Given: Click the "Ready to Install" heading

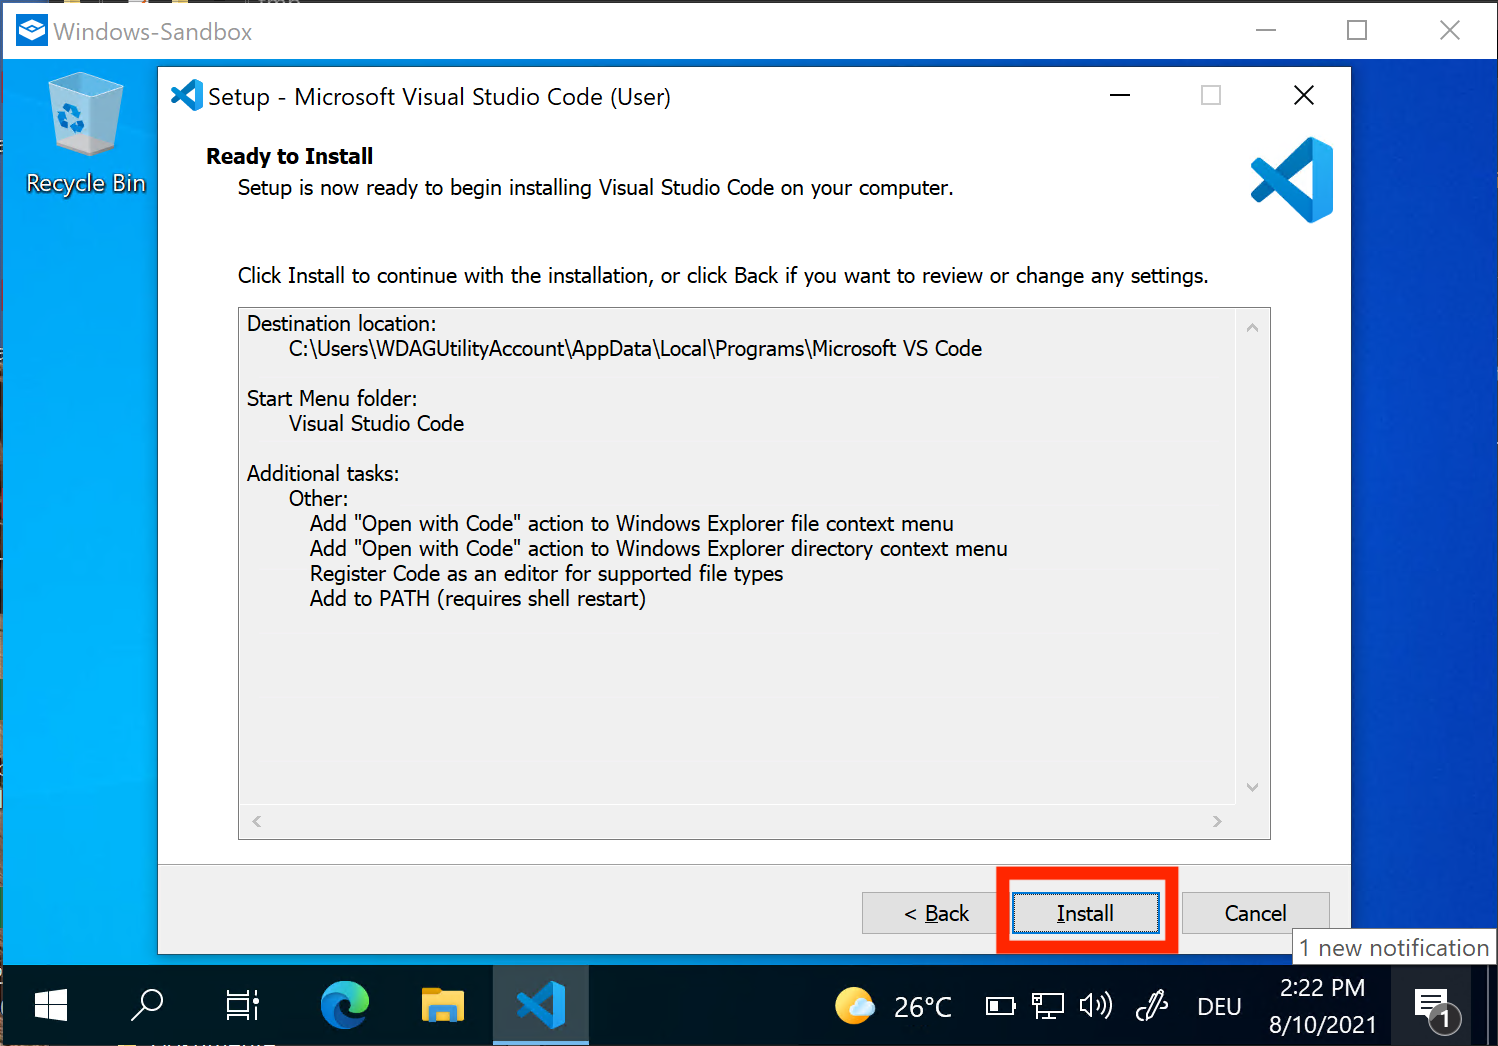Looking at the screenshot, I should click(290, 156).
